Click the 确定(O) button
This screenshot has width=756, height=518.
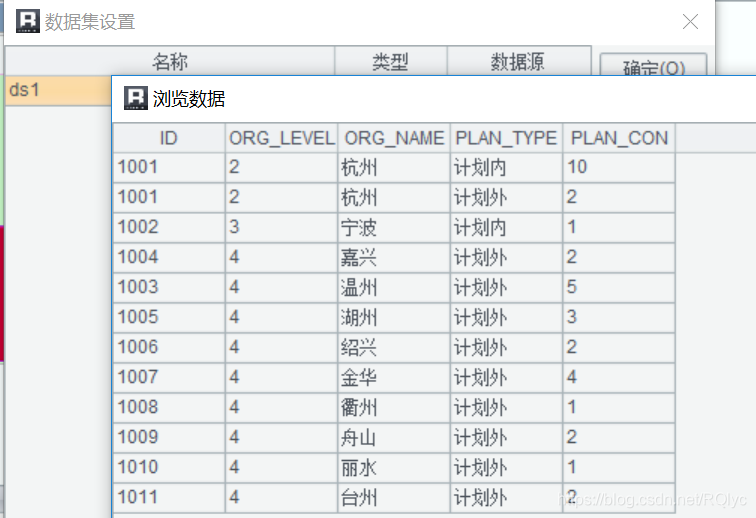pos(653,65)
